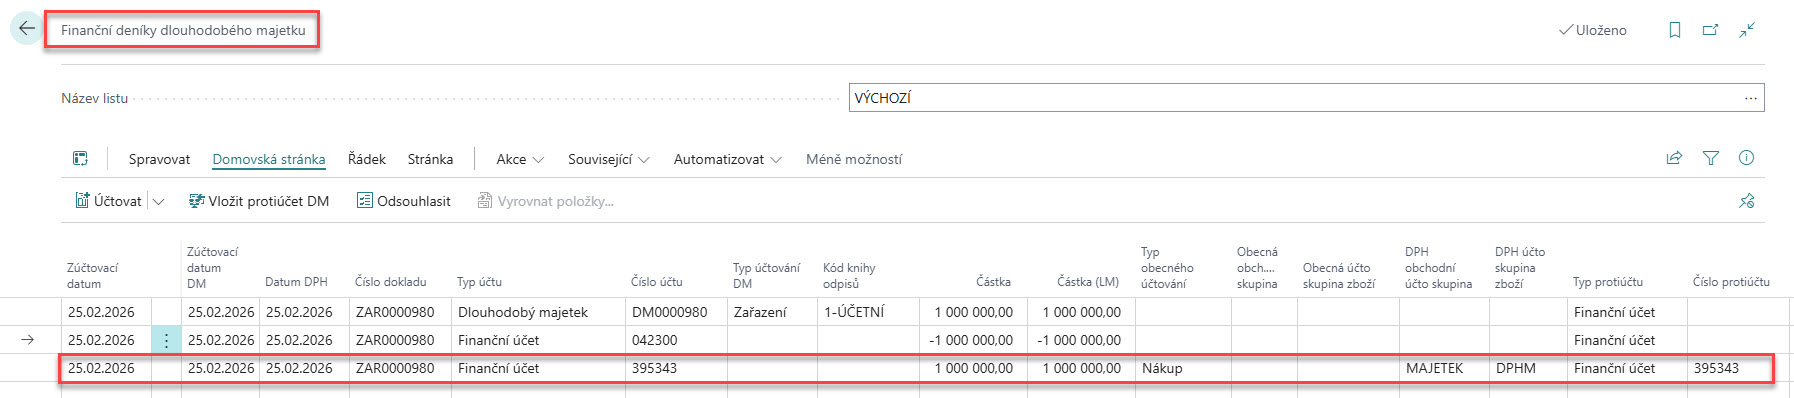Open row options with the three dots
This screenshot has height=398, width=1794.
click(x=166, y=340)
